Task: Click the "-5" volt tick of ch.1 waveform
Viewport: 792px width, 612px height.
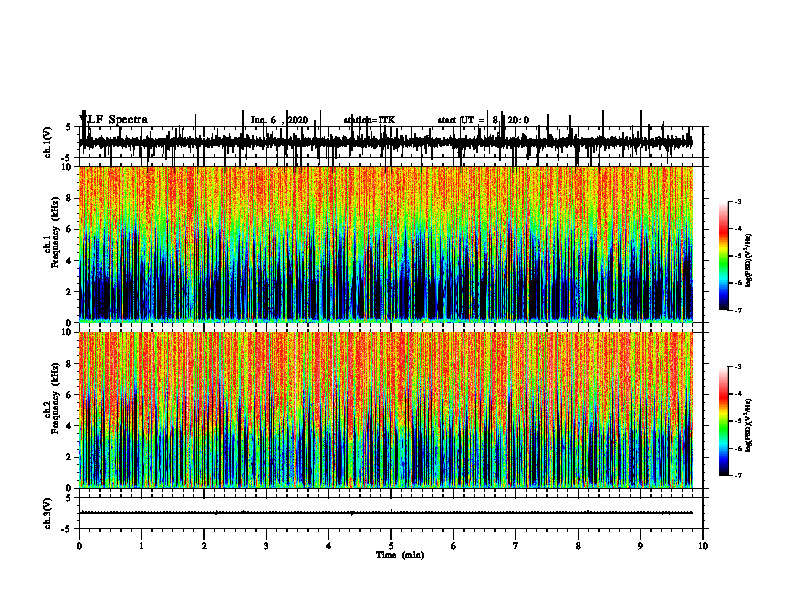Action: [67, 158]
